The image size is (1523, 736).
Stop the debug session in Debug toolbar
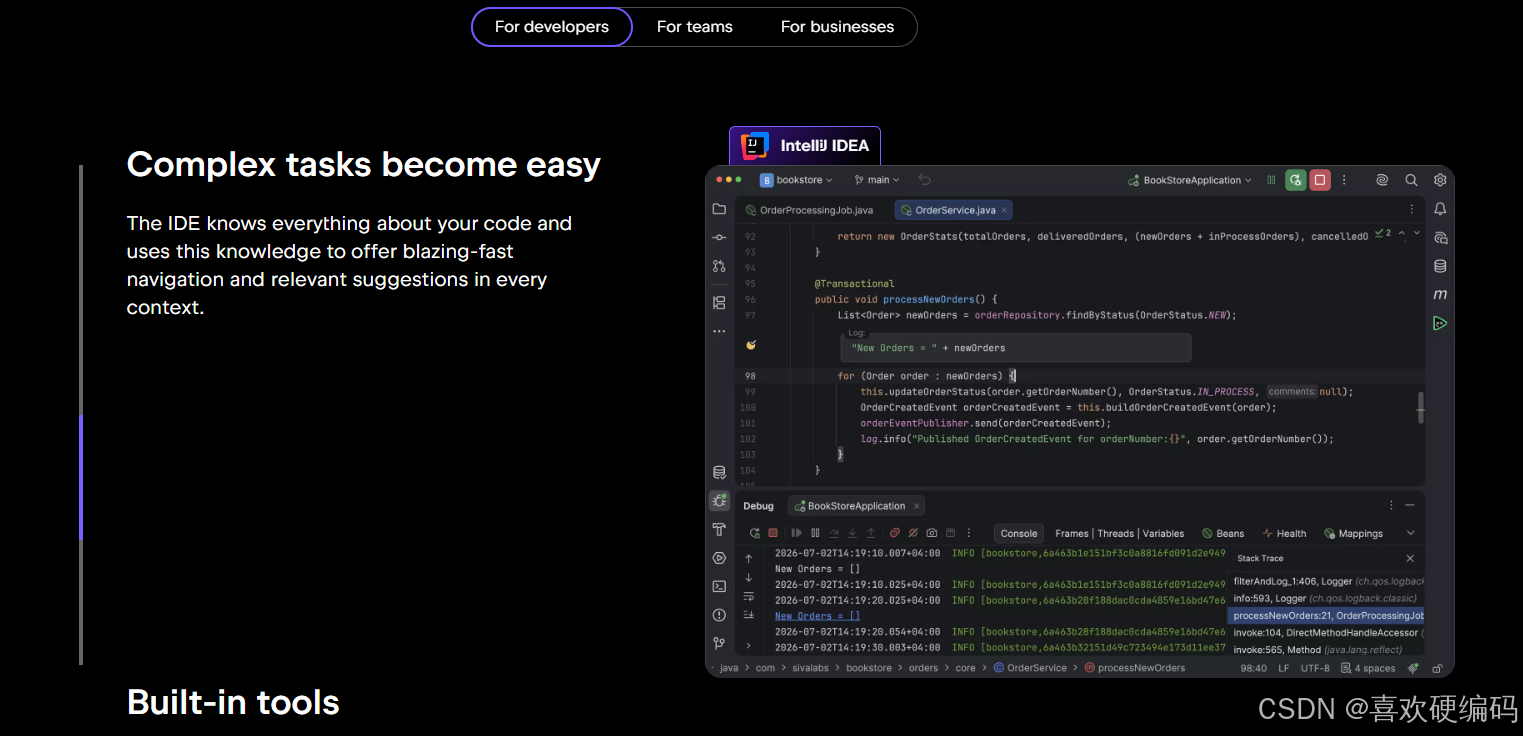point(773,533)
